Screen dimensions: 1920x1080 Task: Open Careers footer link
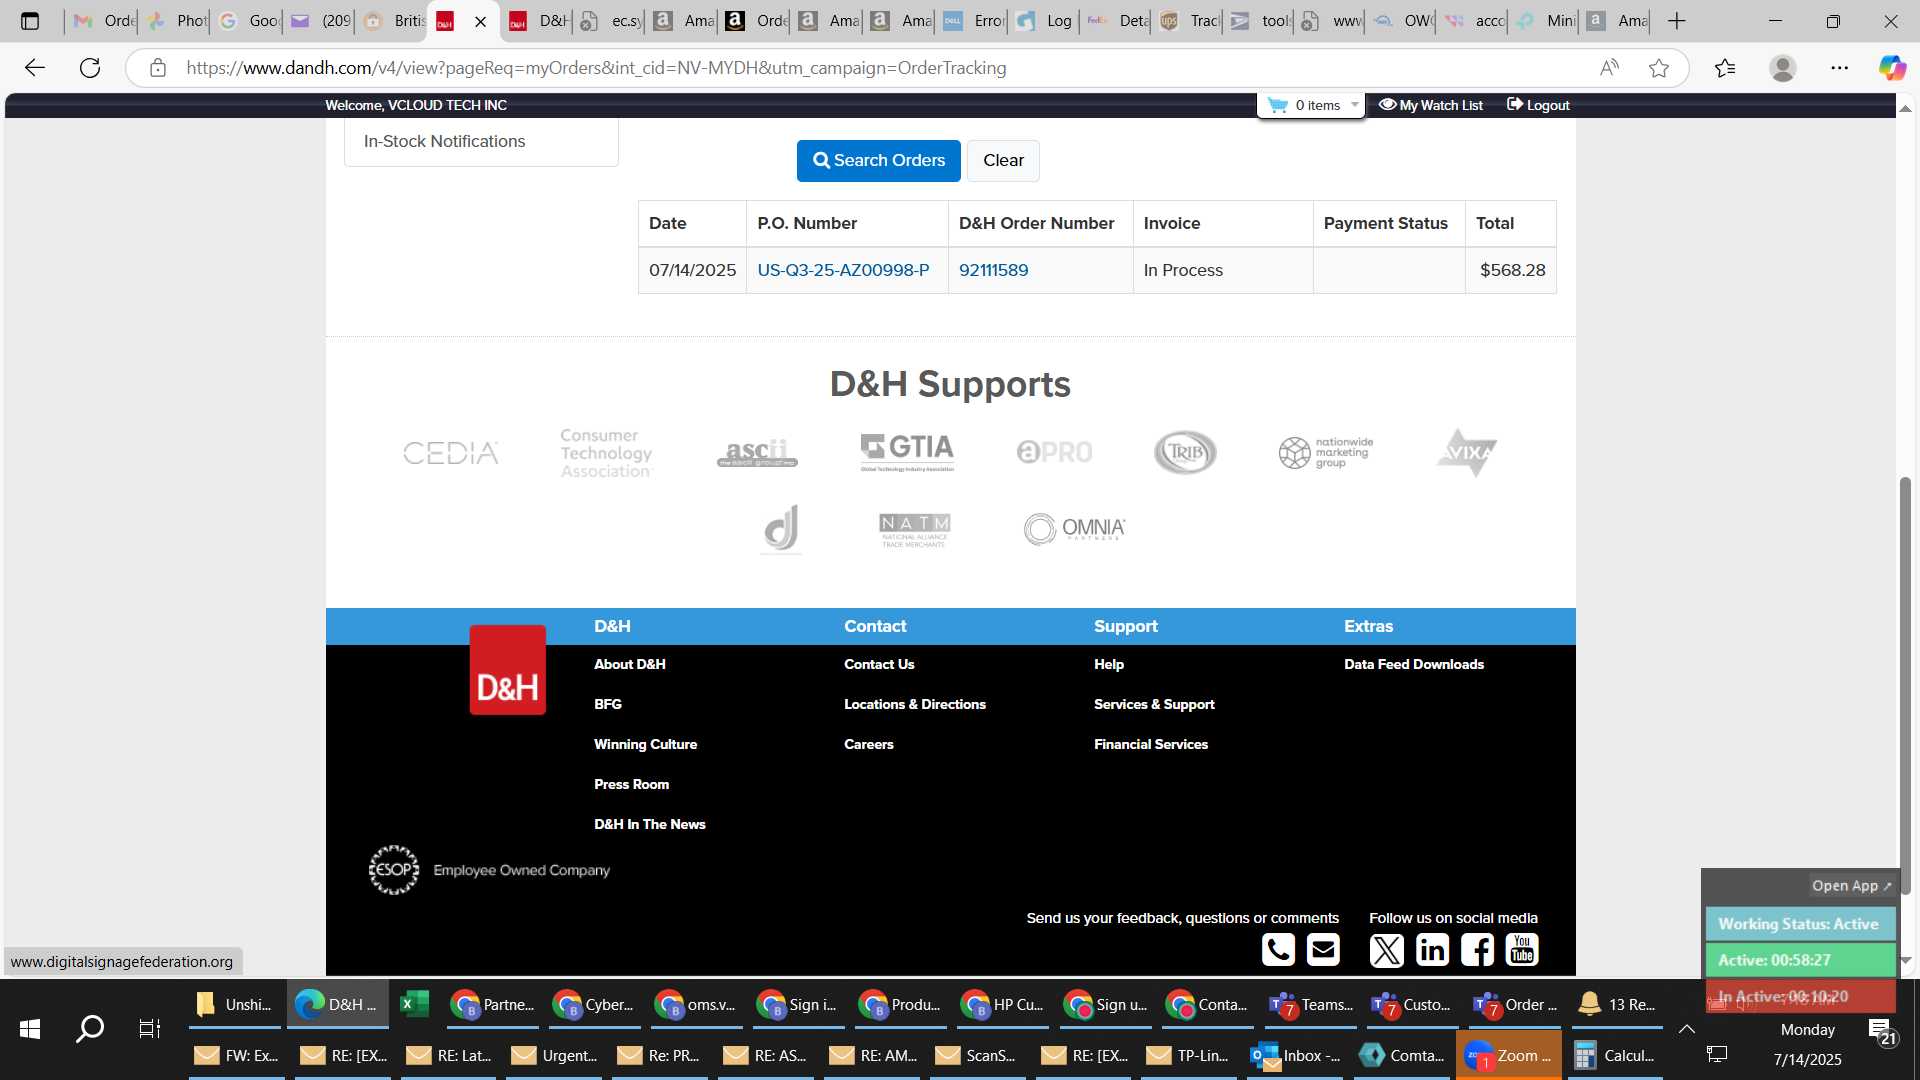click(x=868, y=744)
